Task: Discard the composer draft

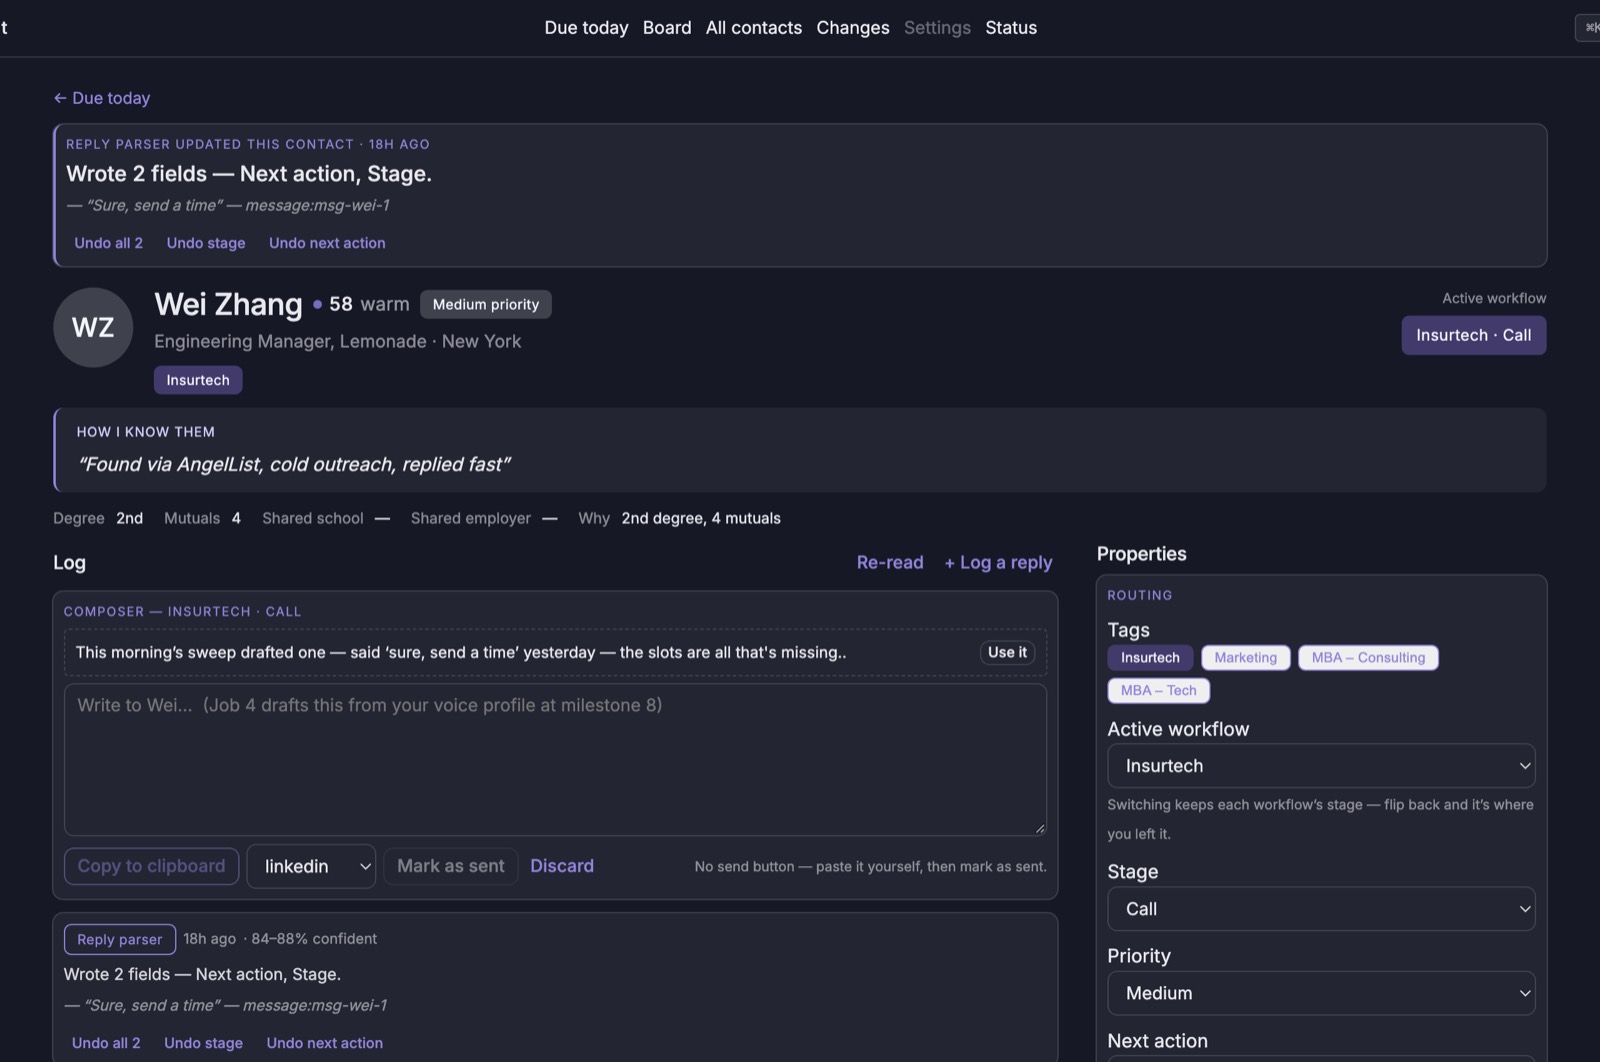Action: 562,866
